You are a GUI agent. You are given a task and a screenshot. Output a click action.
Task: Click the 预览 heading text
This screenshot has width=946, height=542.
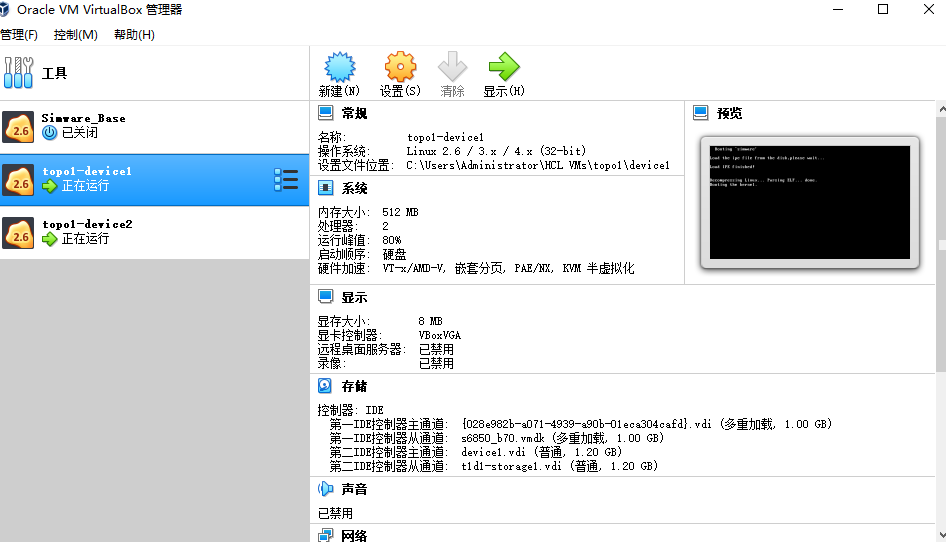pos(729,113)
